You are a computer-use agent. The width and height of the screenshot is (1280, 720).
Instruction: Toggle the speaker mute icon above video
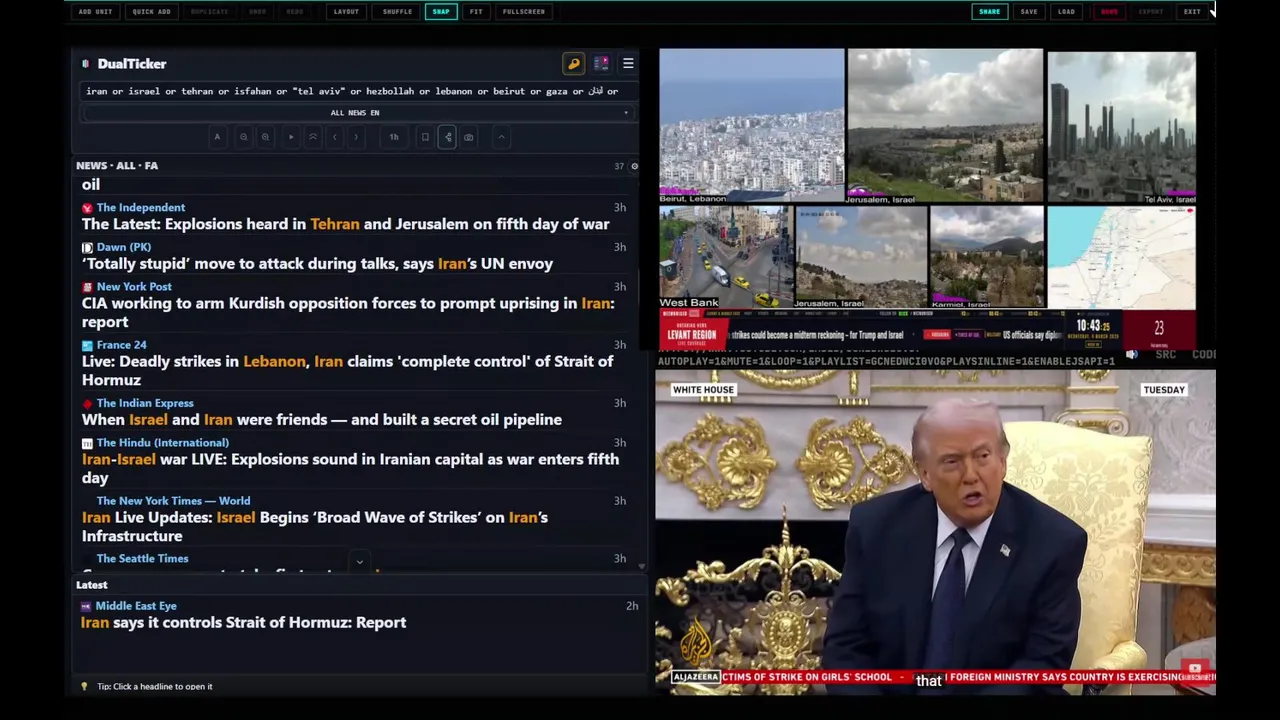click(1132, 355)
